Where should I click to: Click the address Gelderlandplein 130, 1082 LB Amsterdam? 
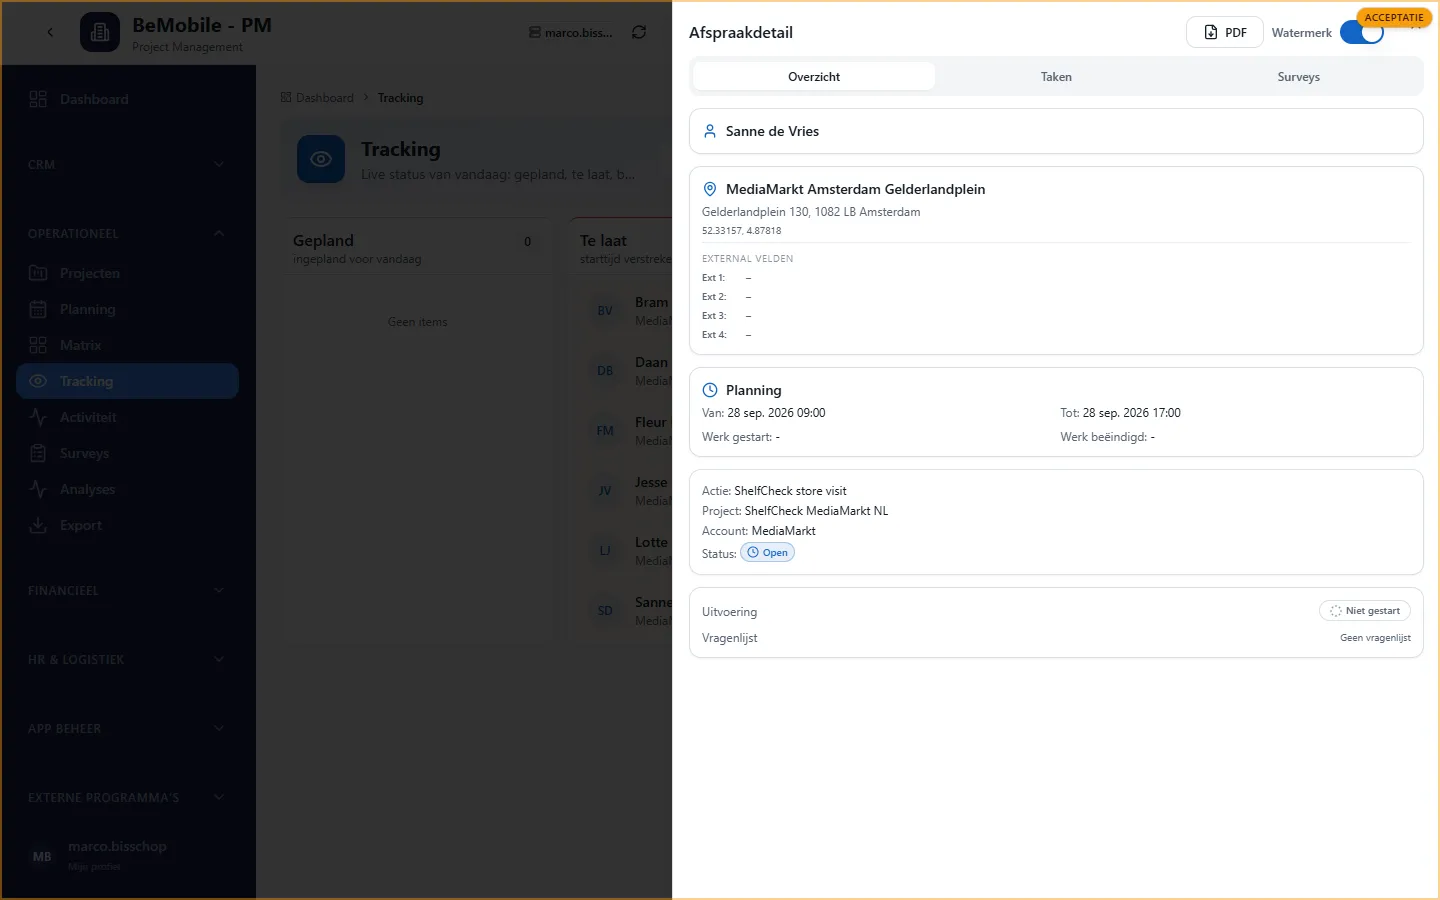(x=811, y=212)
